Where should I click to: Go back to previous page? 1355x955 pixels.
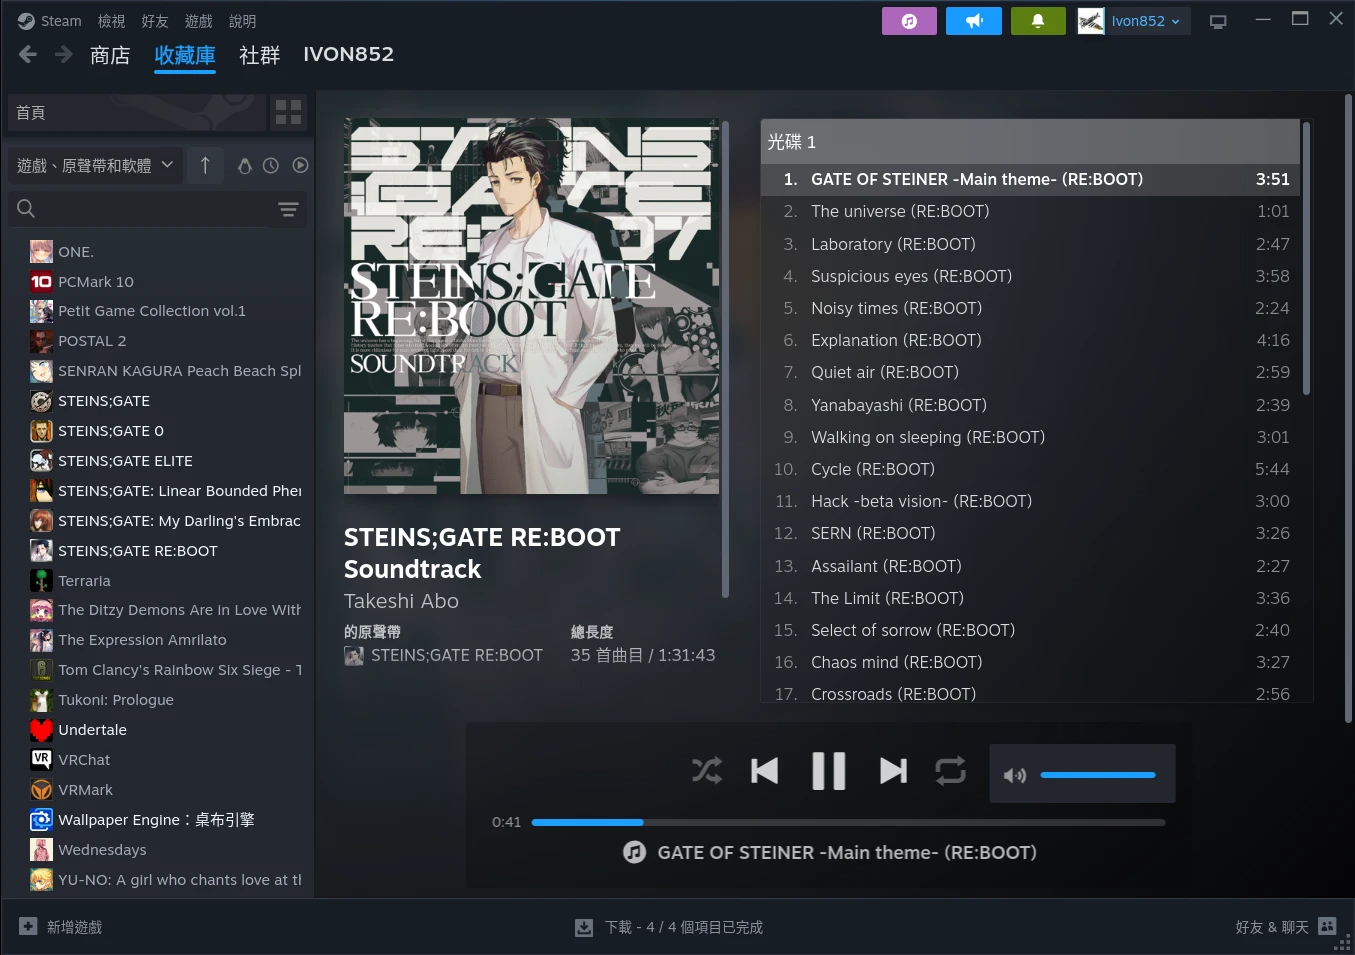pyautogui.click(x=28, y=55)
